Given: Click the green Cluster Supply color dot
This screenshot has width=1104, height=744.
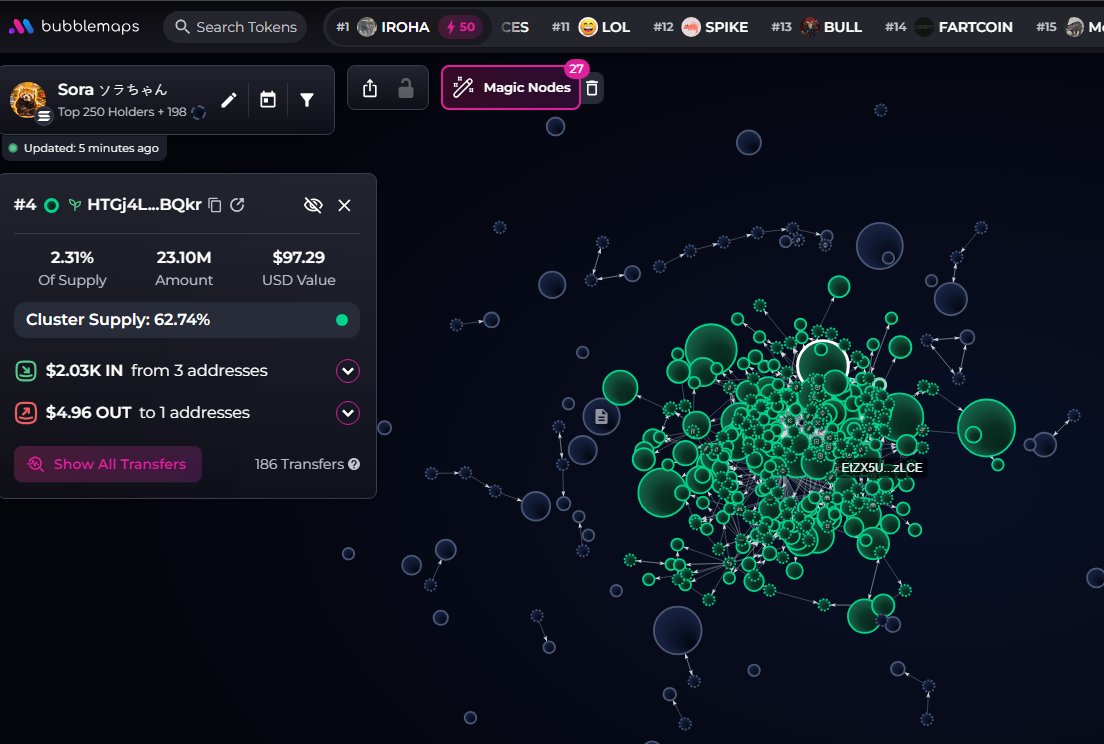Looking at the screenshot, I should click(x=342, y=320).
